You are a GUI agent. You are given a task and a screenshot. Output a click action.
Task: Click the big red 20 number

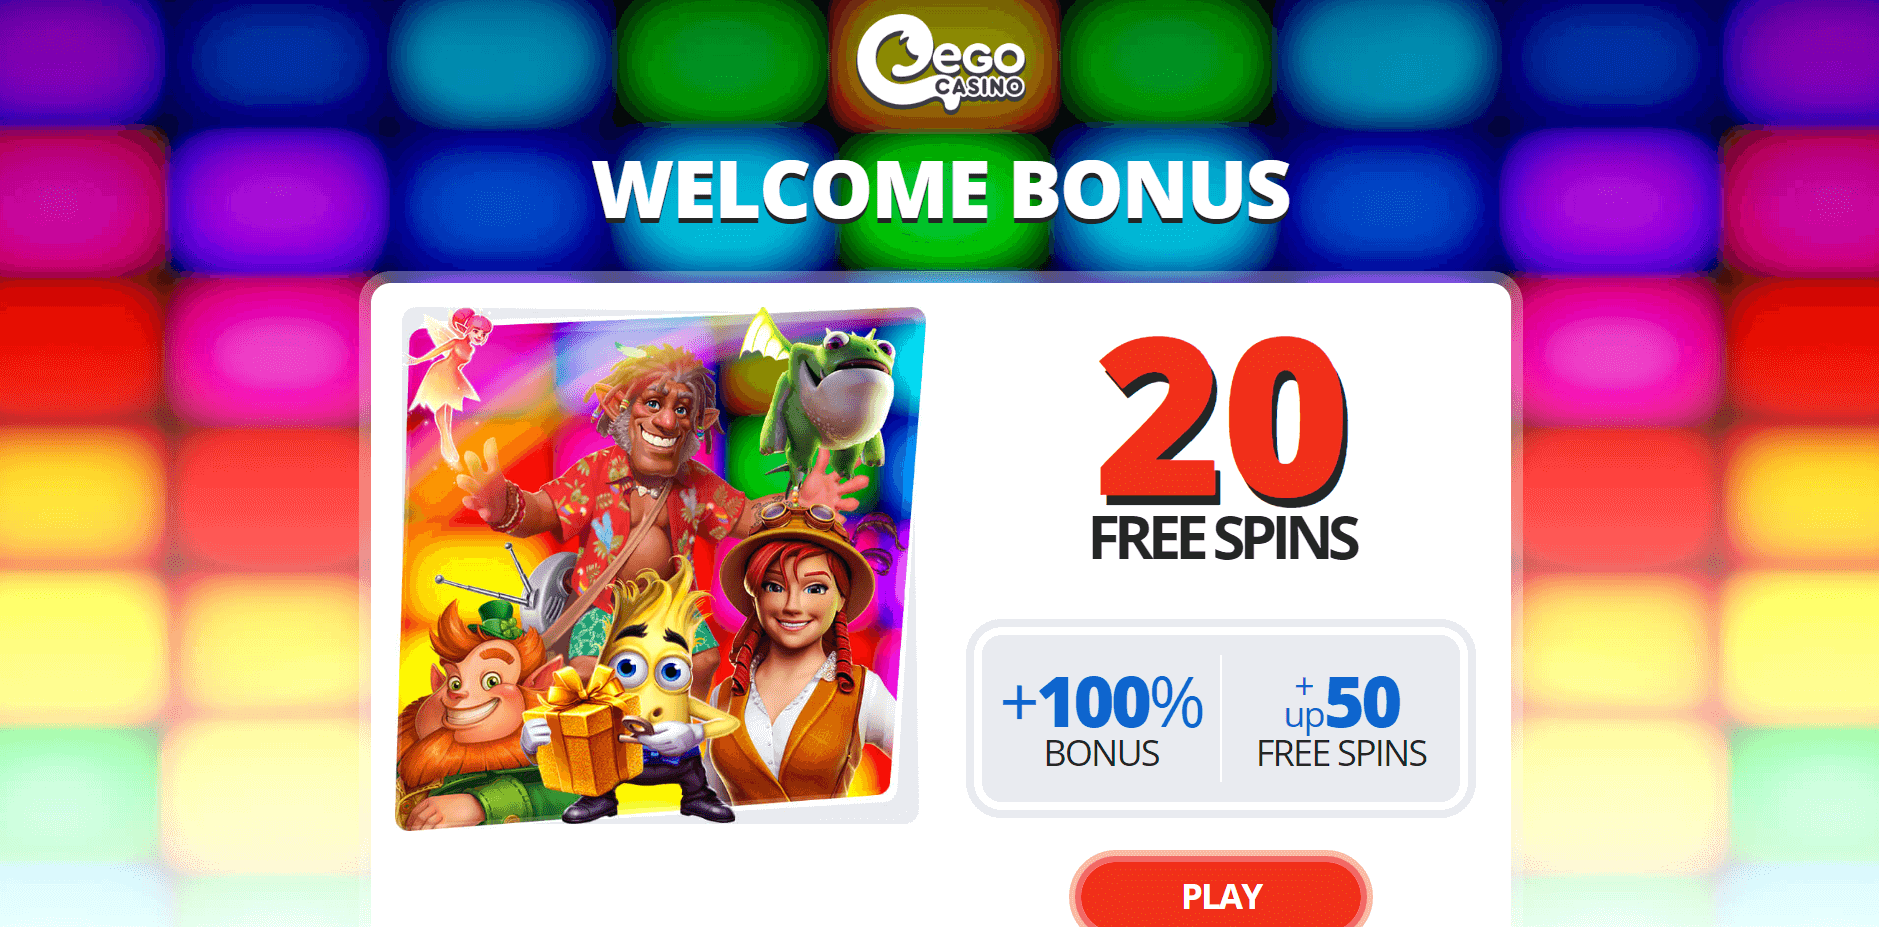(x=1224, y=420)
